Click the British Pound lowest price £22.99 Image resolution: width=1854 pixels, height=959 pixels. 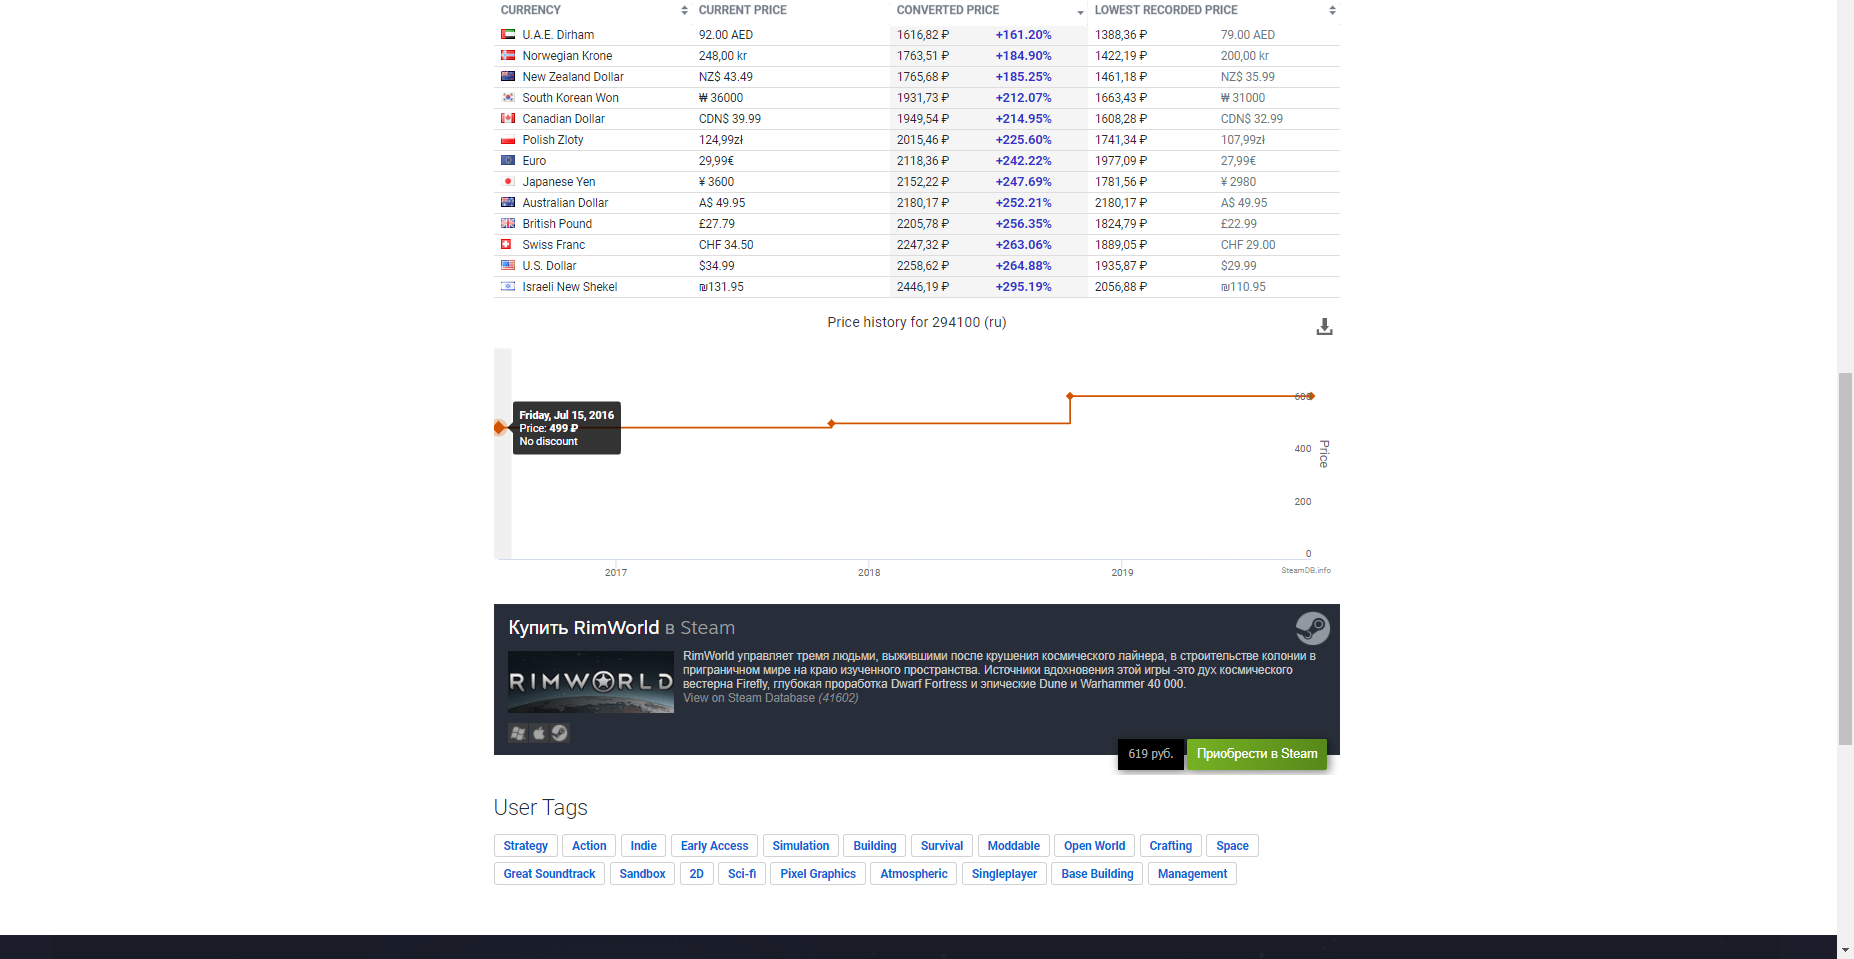1239,224
